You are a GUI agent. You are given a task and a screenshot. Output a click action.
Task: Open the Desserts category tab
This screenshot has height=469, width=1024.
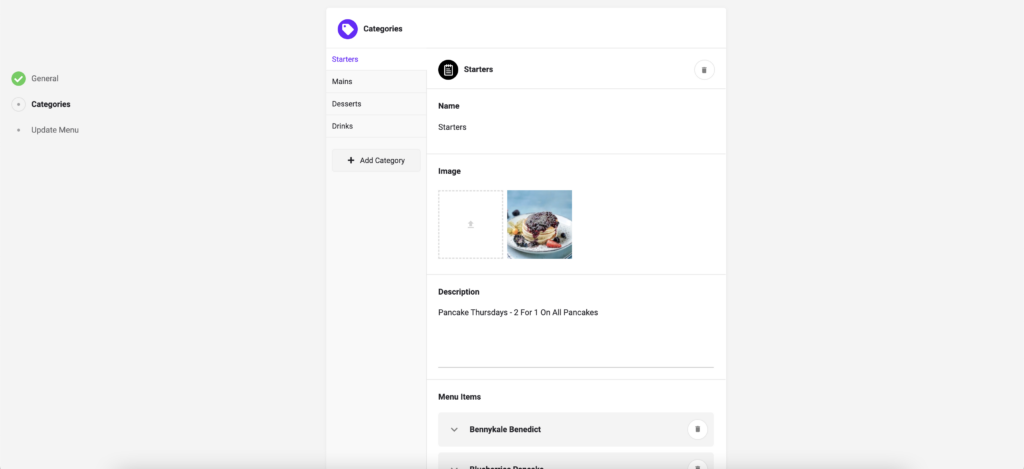pos(376,104)
